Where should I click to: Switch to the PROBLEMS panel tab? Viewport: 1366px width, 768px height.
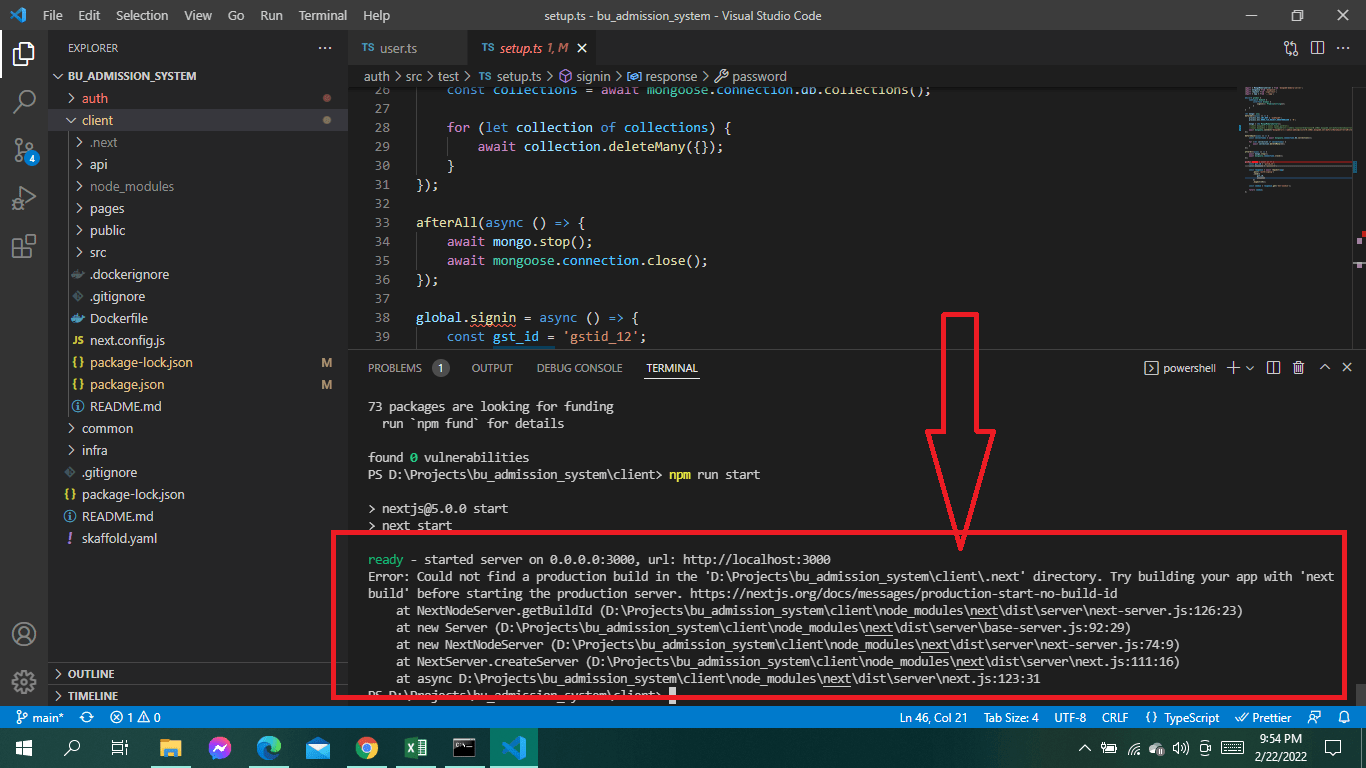(x=408, y=368)
